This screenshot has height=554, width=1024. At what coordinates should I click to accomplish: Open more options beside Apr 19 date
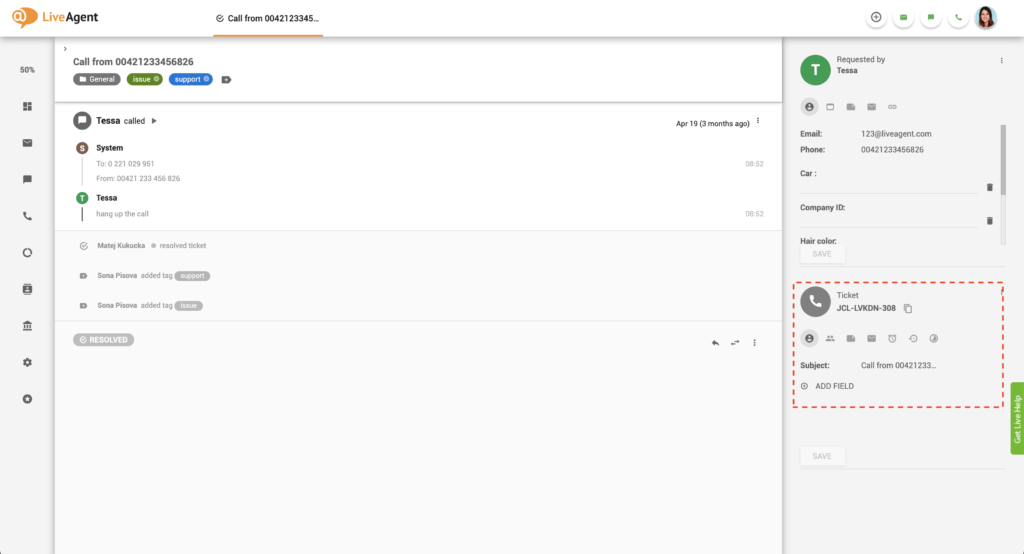pyautogui.click(x=758, y=121)
